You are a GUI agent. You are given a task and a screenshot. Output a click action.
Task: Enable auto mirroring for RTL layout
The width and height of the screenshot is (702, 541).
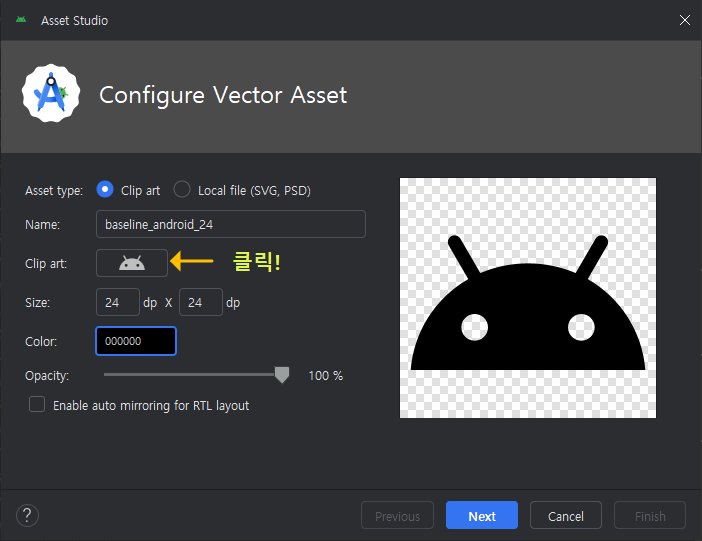click(x=37, y=404)
